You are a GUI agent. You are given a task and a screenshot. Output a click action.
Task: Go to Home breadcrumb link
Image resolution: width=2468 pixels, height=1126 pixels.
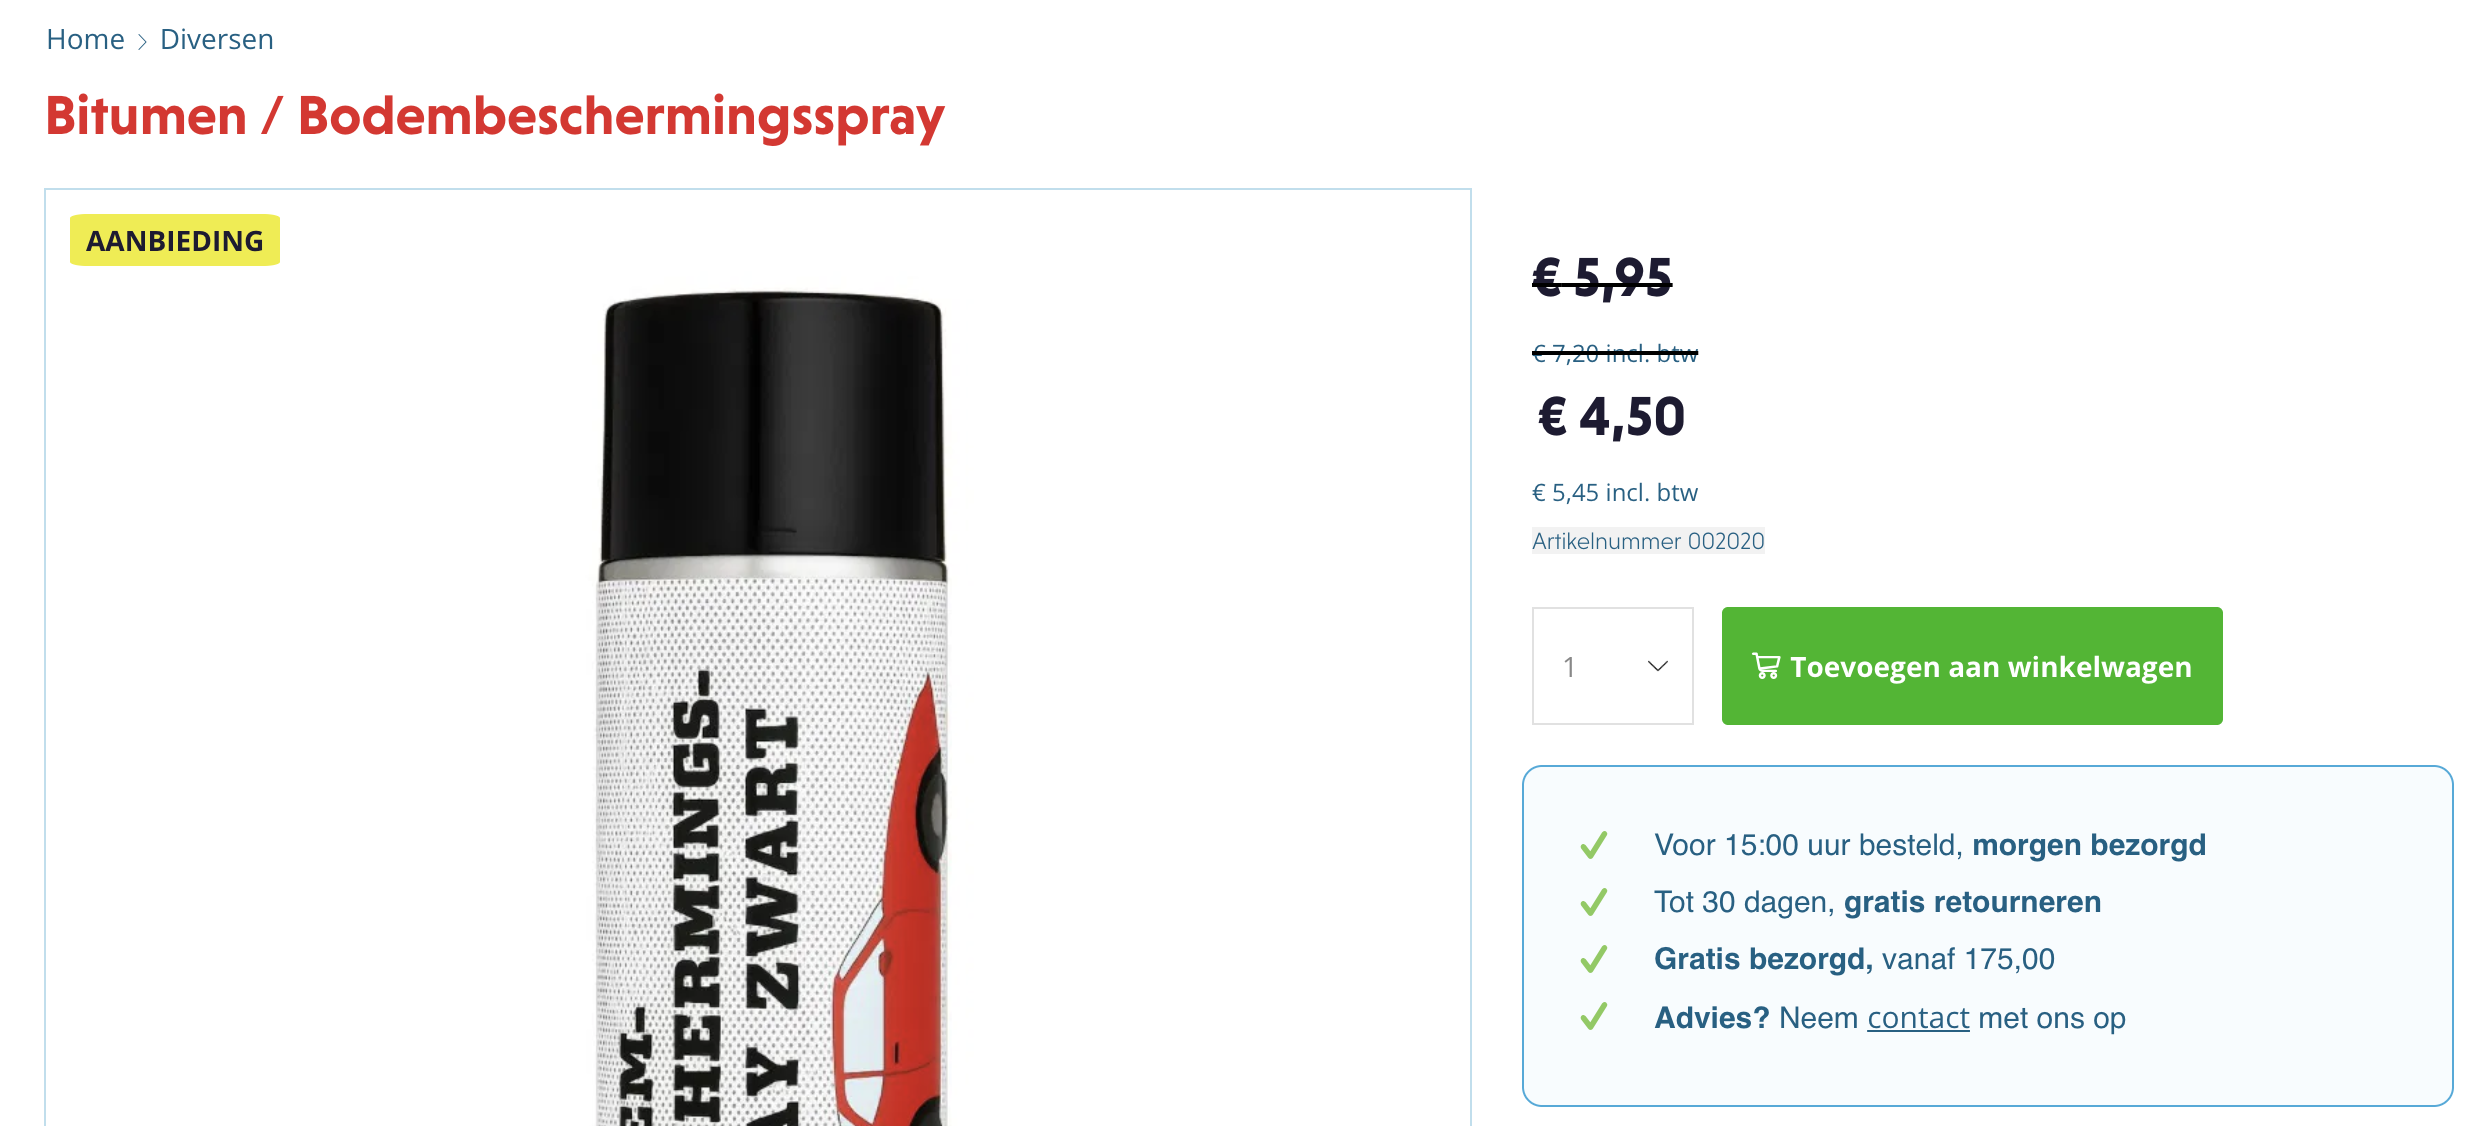[85, 39]
